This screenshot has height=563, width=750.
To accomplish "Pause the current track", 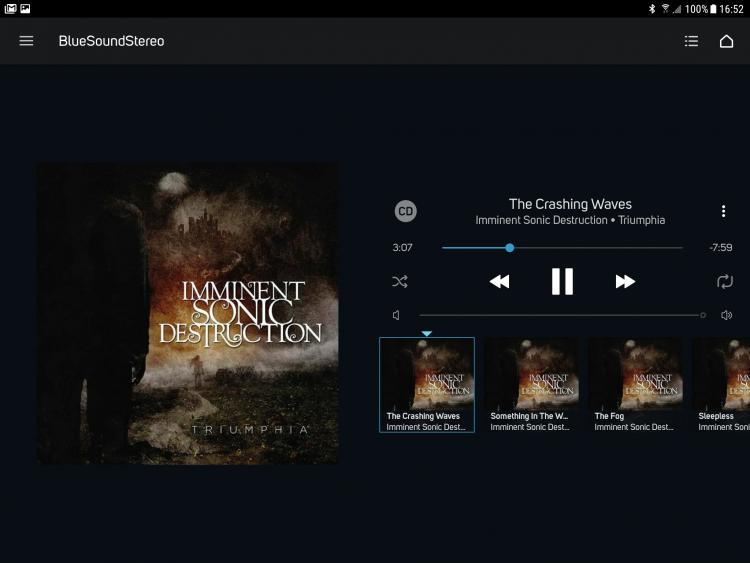I will [562, 281].
